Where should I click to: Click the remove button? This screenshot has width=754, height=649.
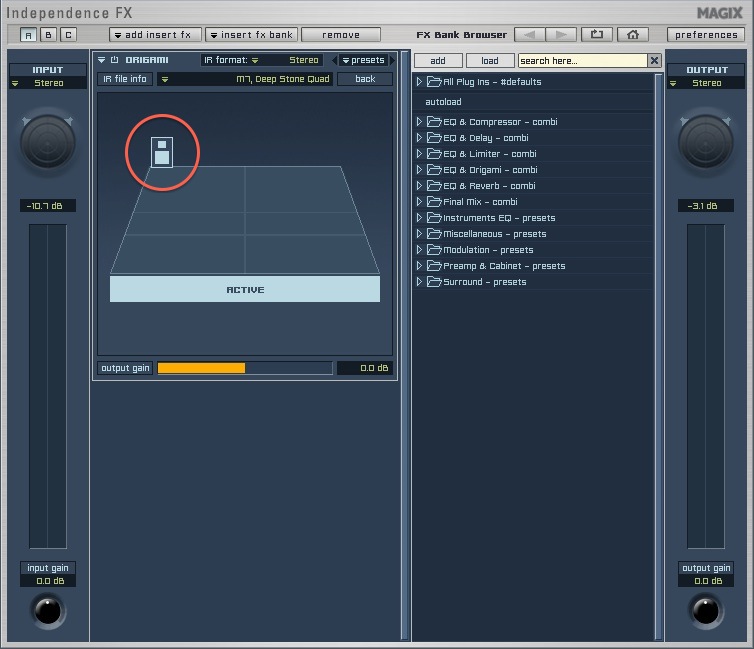340,35
